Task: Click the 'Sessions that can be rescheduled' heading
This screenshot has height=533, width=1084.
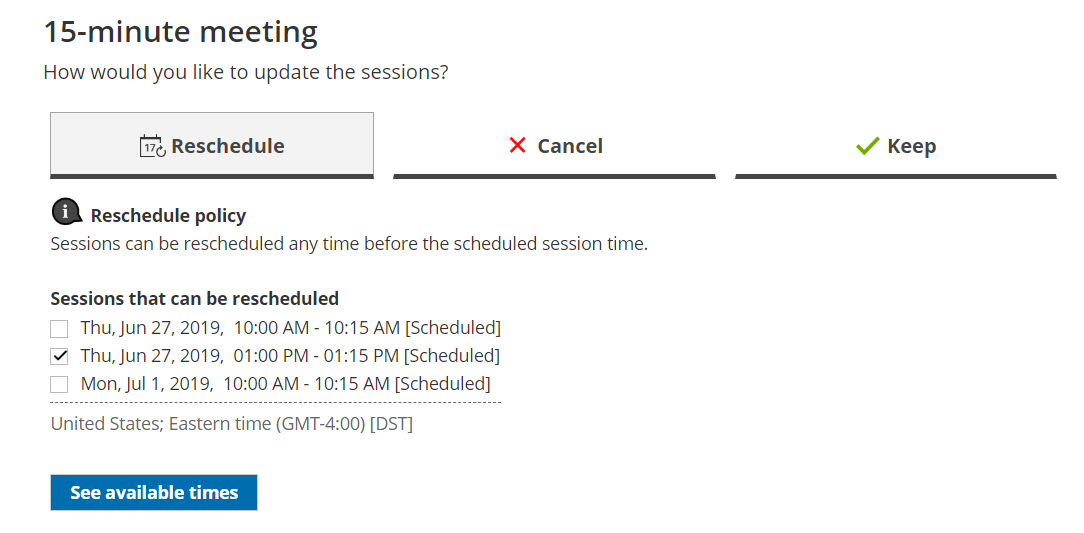Action: coord(195,298)
